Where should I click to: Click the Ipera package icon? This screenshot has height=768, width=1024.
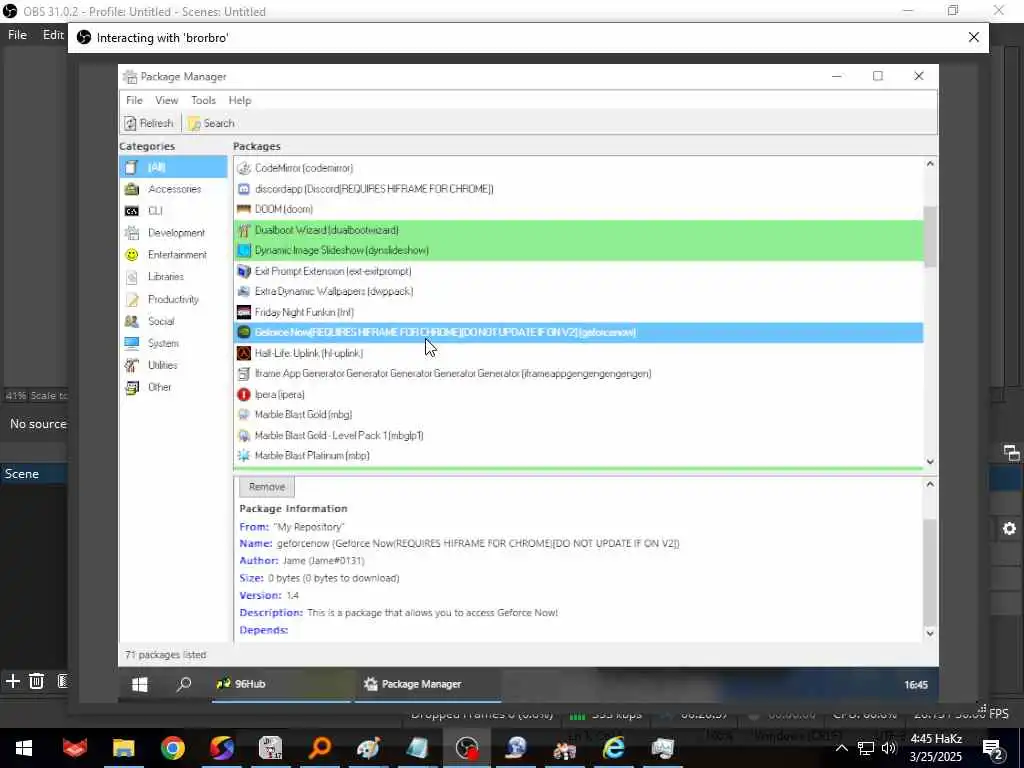coord(244,394)
